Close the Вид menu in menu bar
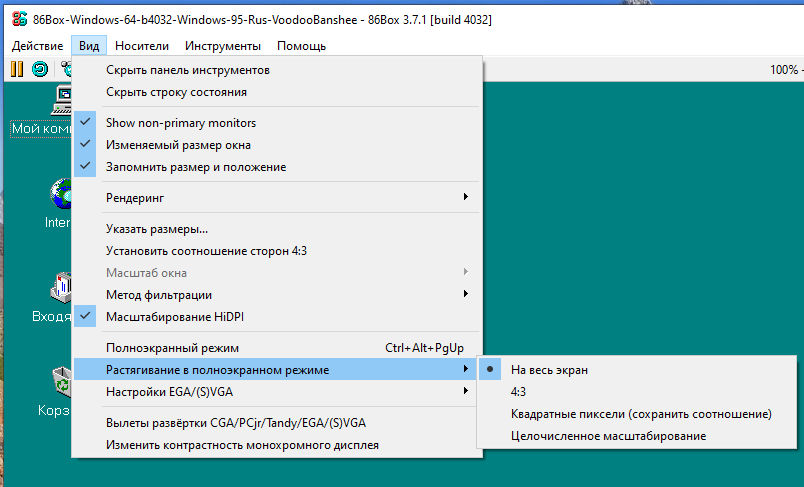The image size is (804, 487). coord(89,46)
